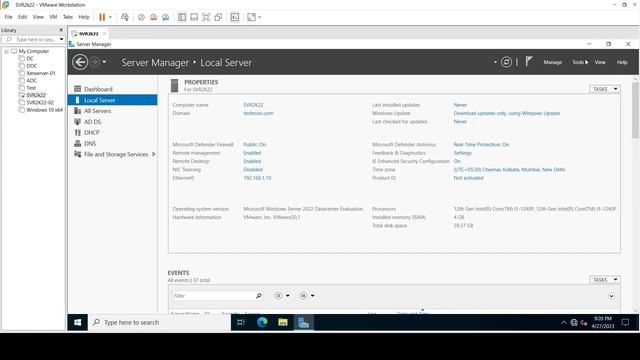Image resolution: width=640 pixels, height=360 pixels.
Task: Click the time zone link
Action: tap(509, 169)
